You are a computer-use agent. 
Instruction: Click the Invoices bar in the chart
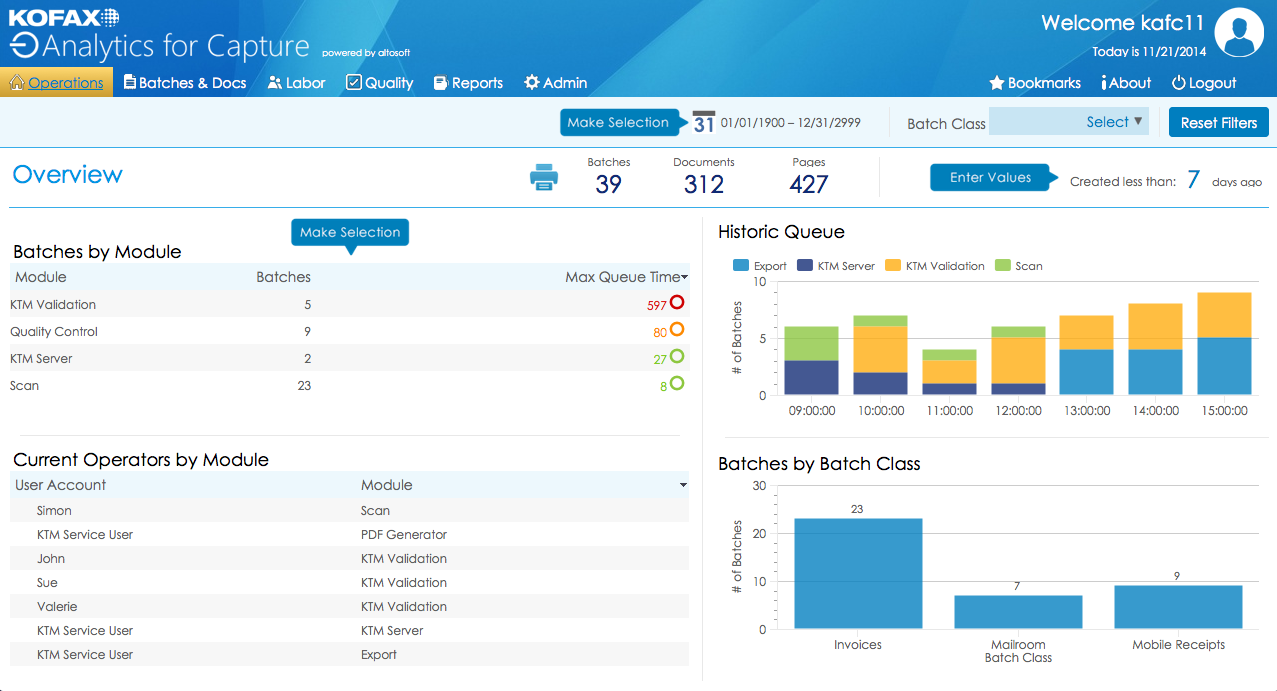858,573
